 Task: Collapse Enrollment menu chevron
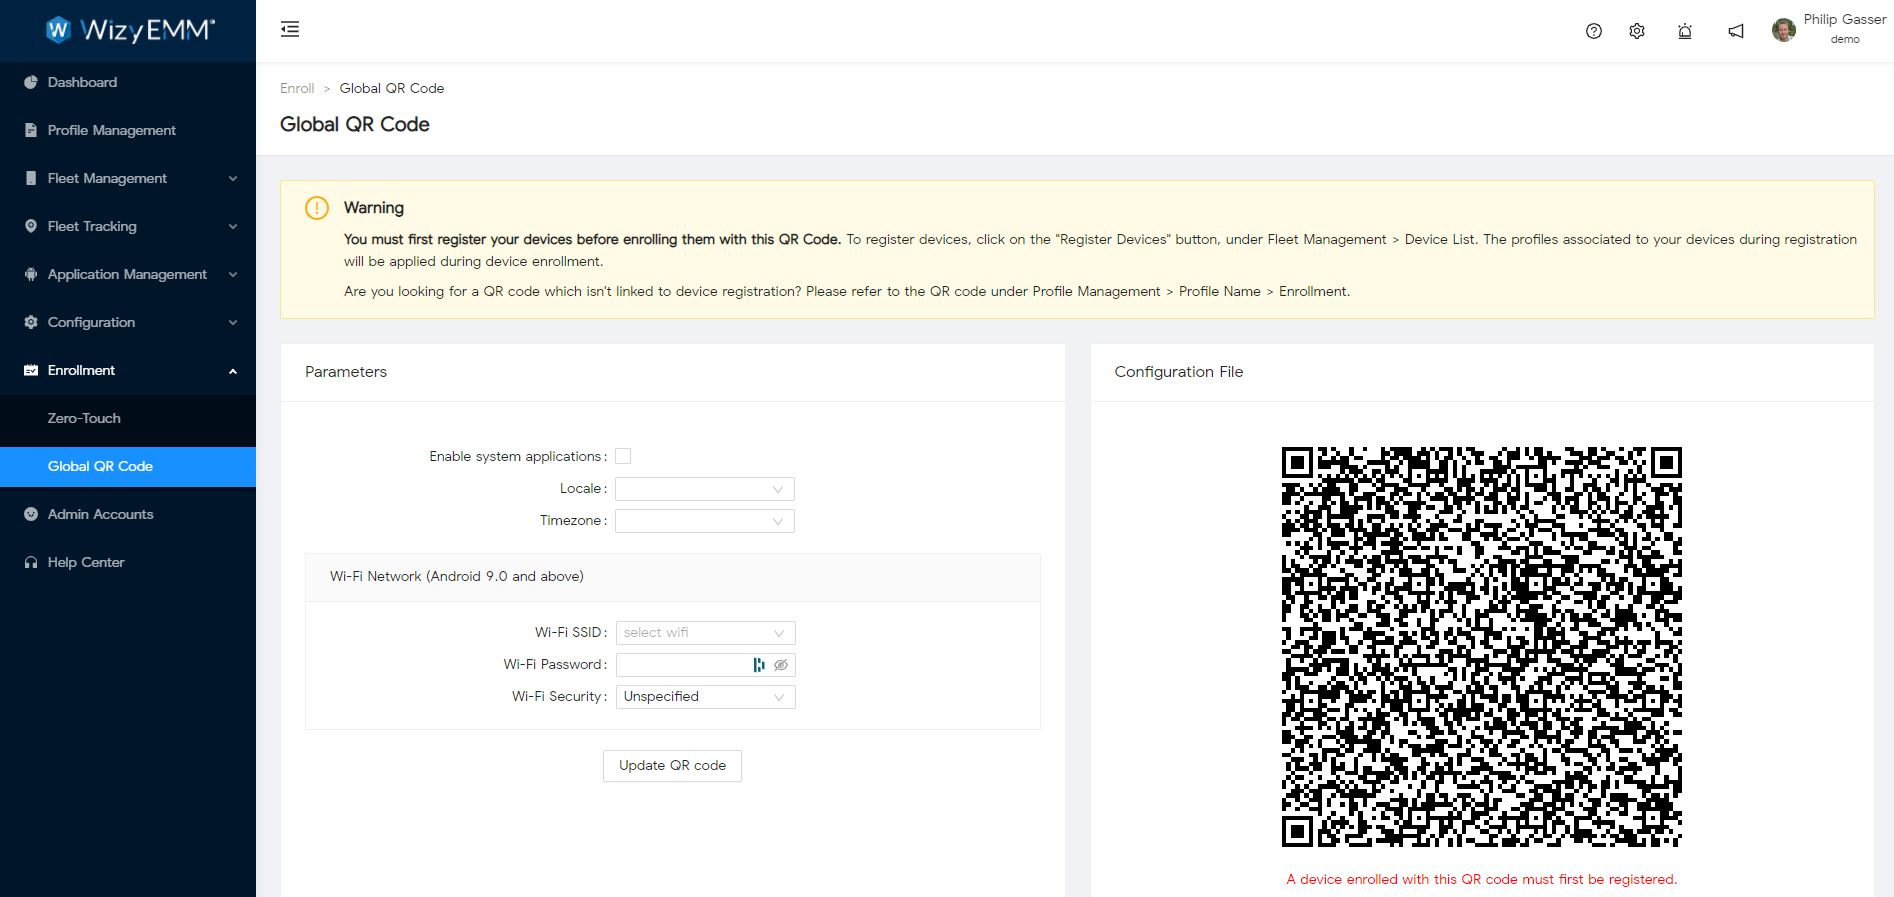tap(233, 371)
